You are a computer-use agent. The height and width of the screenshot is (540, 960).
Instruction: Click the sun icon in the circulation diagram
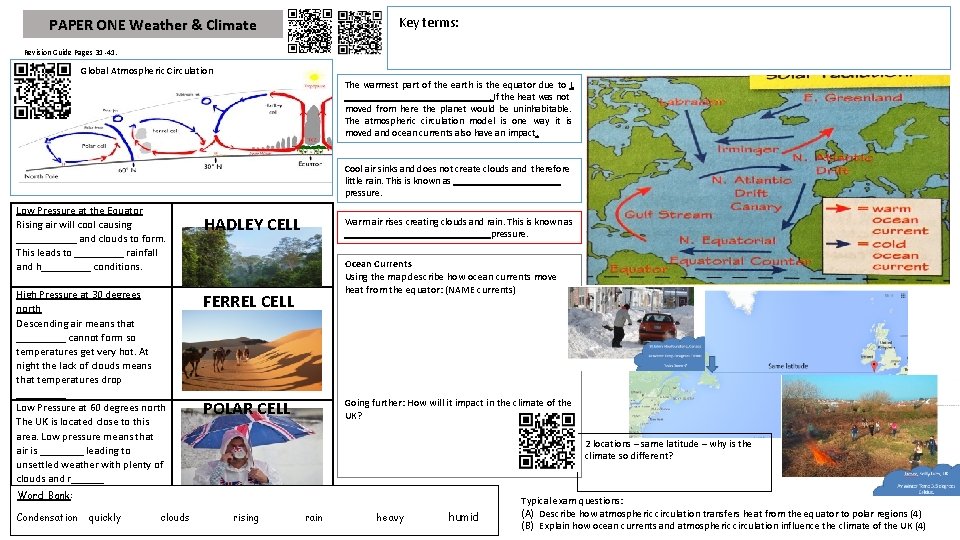click(315, 78)
